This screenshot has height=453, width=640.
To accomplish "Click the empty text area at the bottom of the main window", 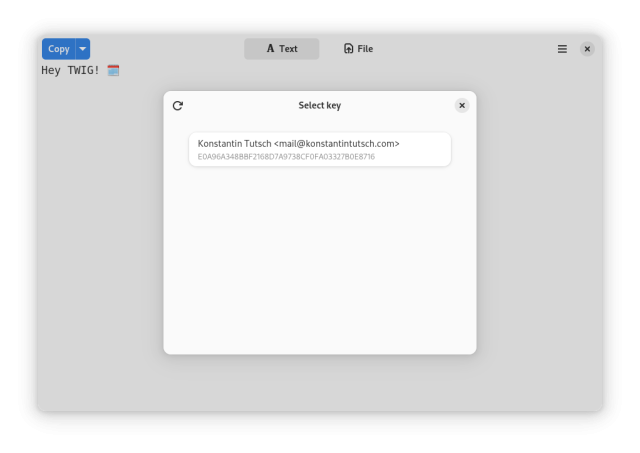I will click(319, 385).
